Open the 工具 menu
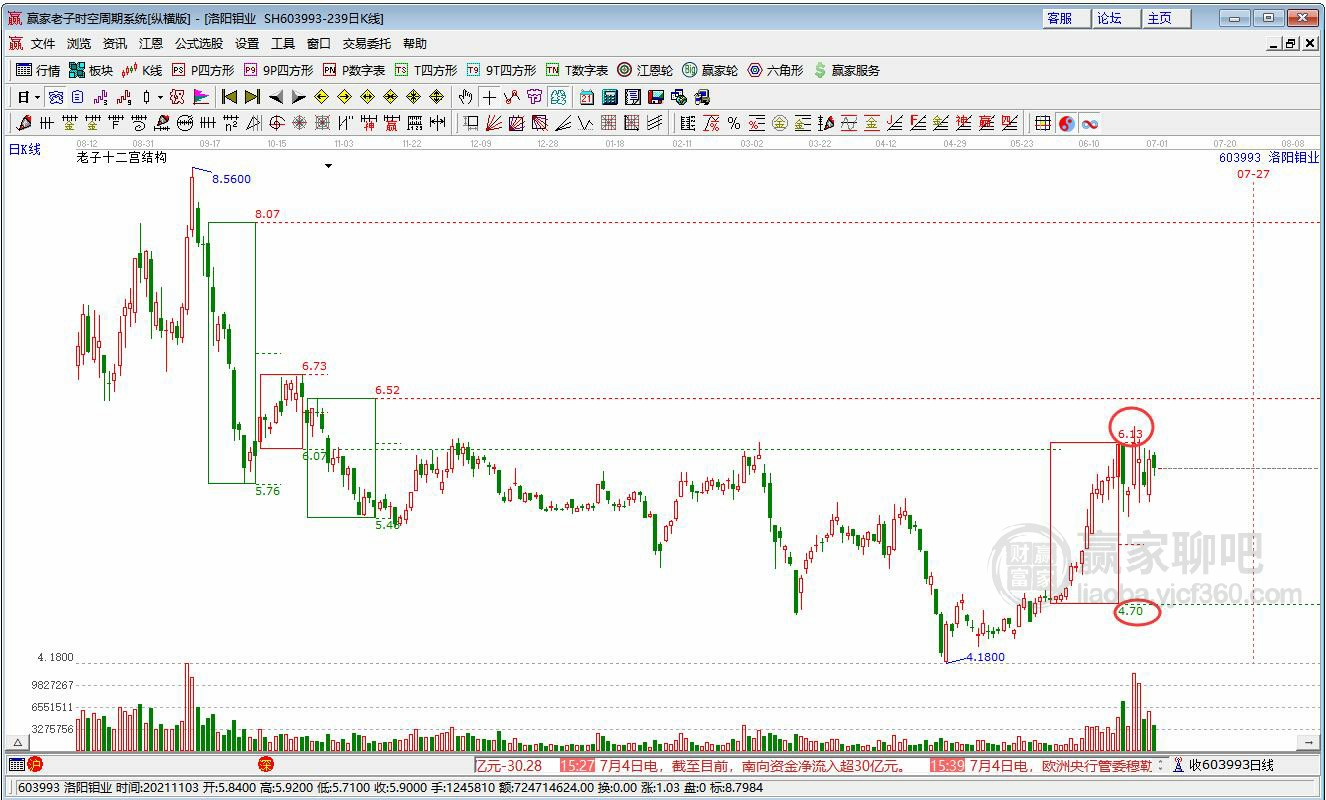Screen dimensions: 1326x800 (283, 44)
